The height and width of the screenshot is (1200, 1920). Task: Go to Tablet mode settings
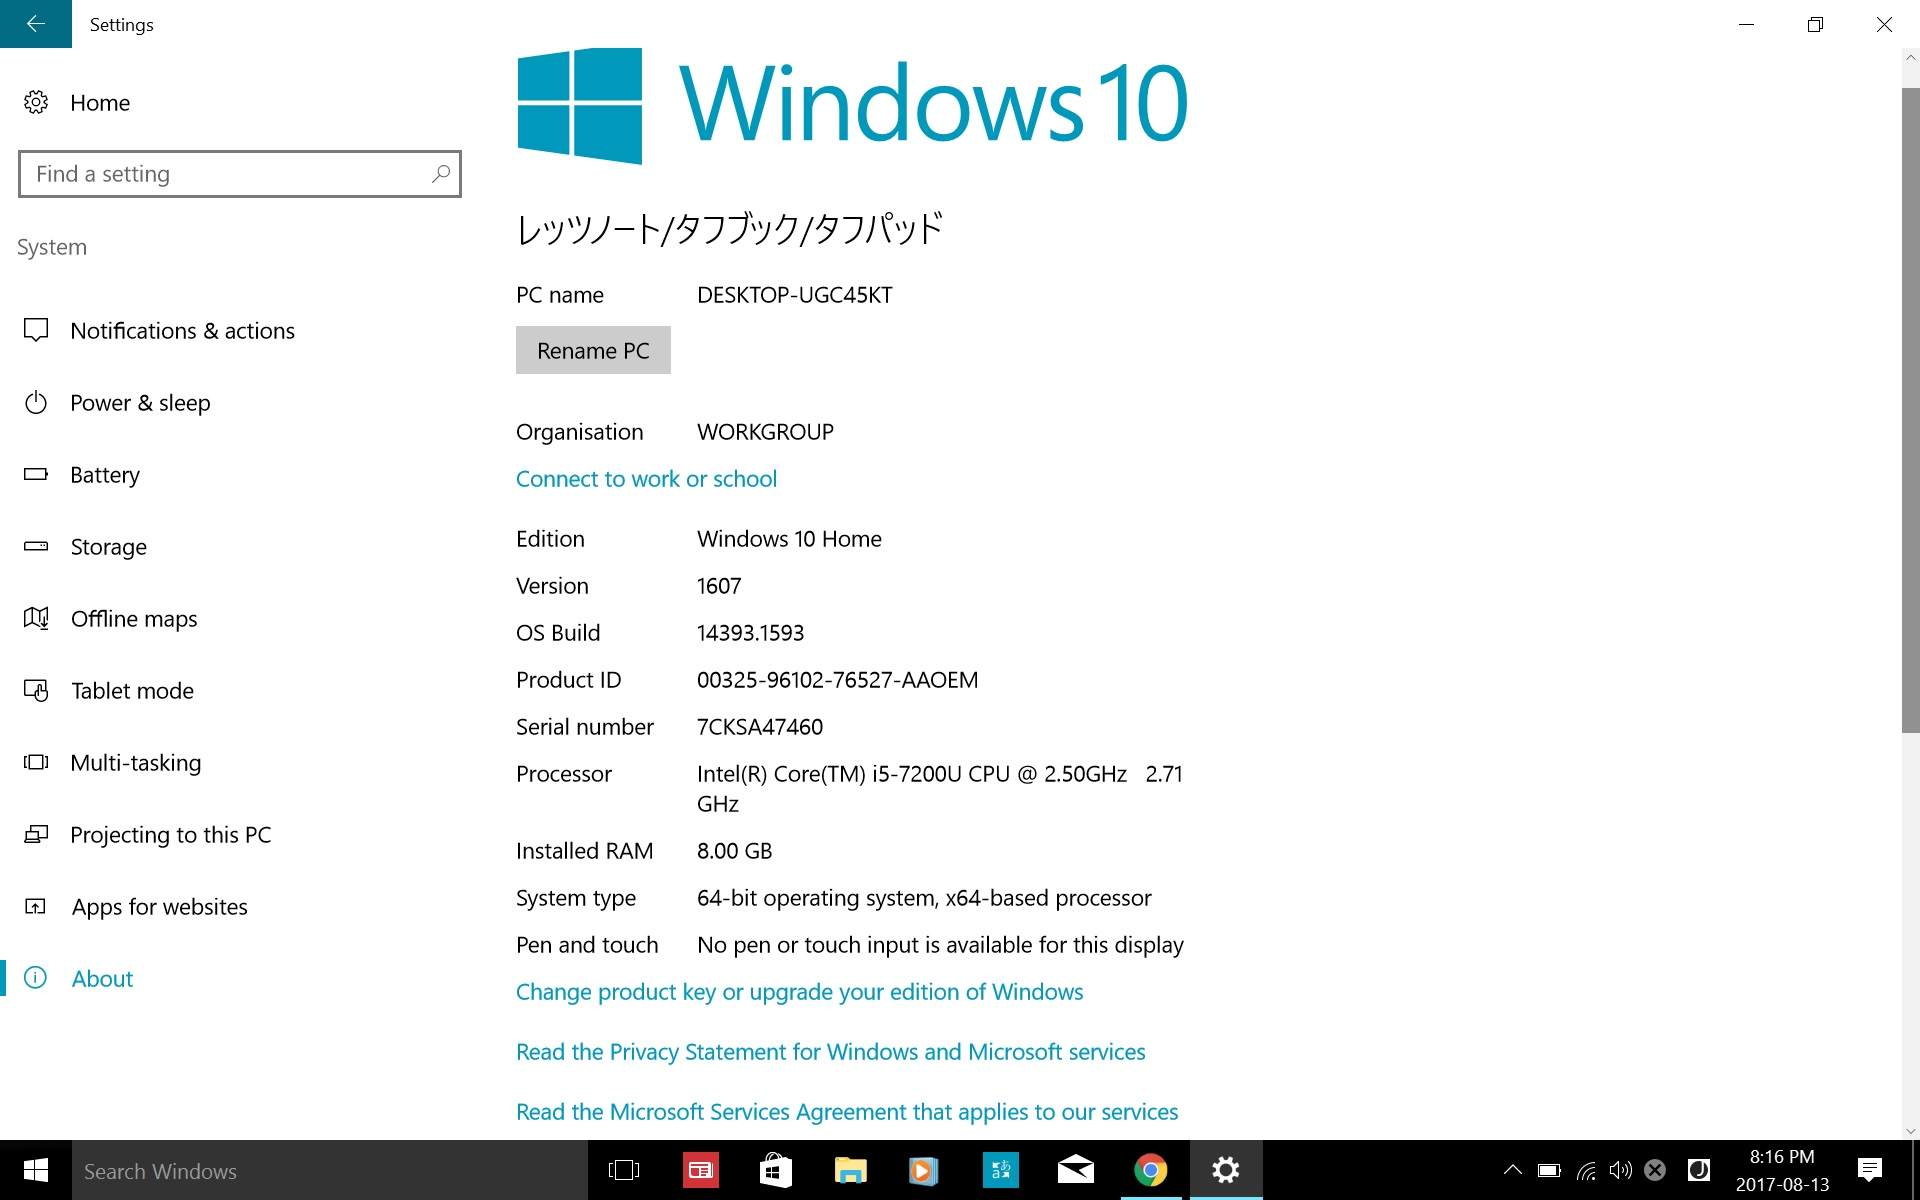pos(132,691)
